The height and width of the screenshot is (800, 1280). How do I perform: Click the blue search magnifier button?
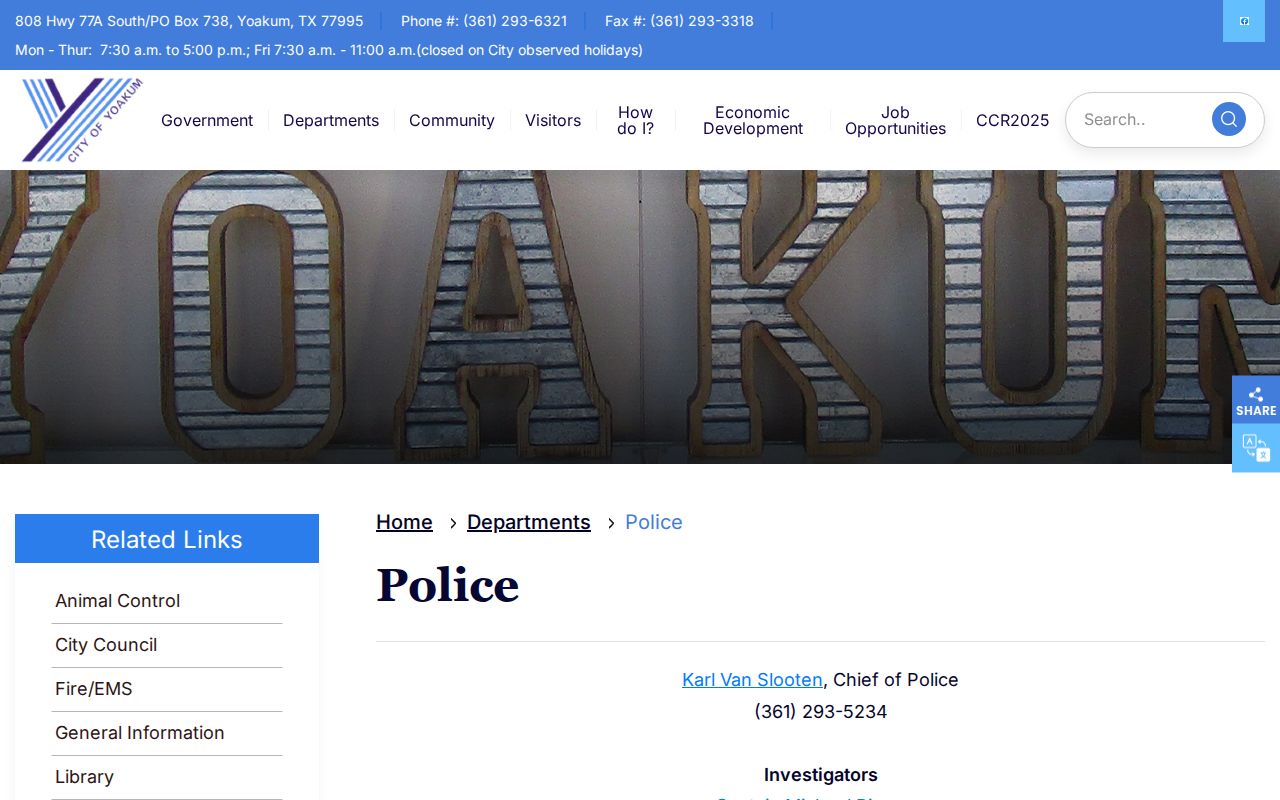[x=1228, y=119]
